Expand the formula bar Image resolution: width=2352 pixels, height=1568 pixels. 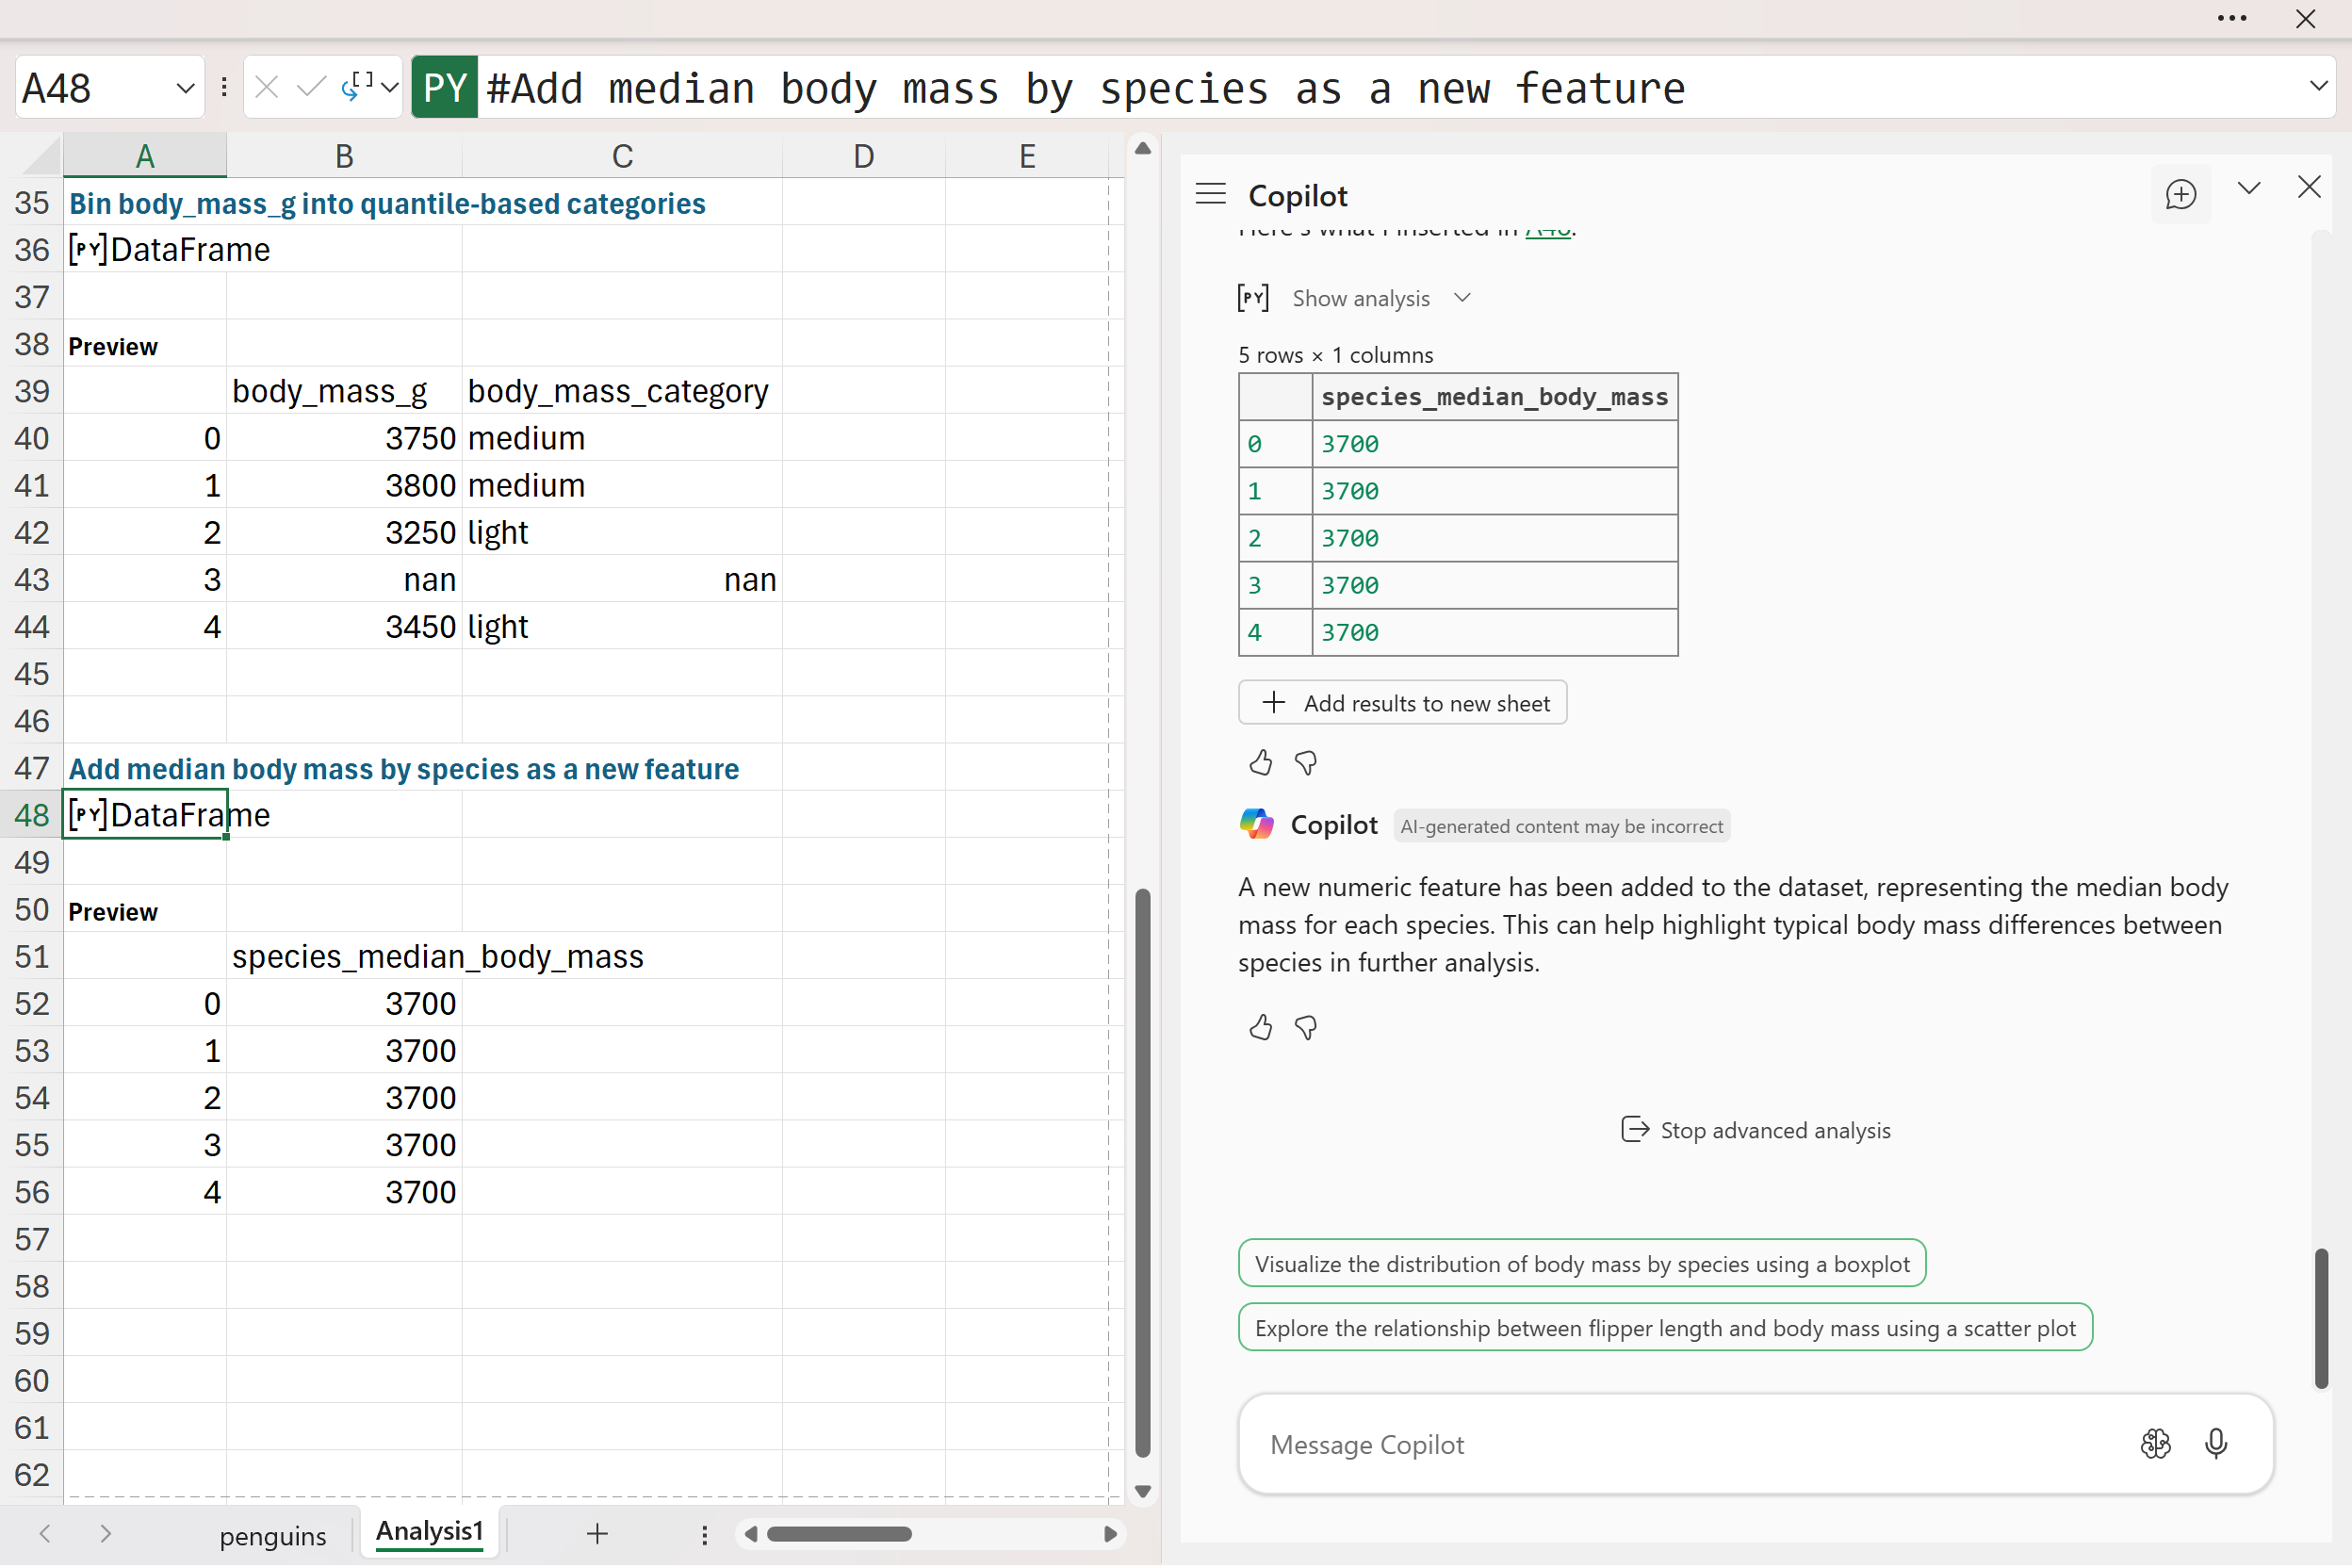[x=2318, y=86]
